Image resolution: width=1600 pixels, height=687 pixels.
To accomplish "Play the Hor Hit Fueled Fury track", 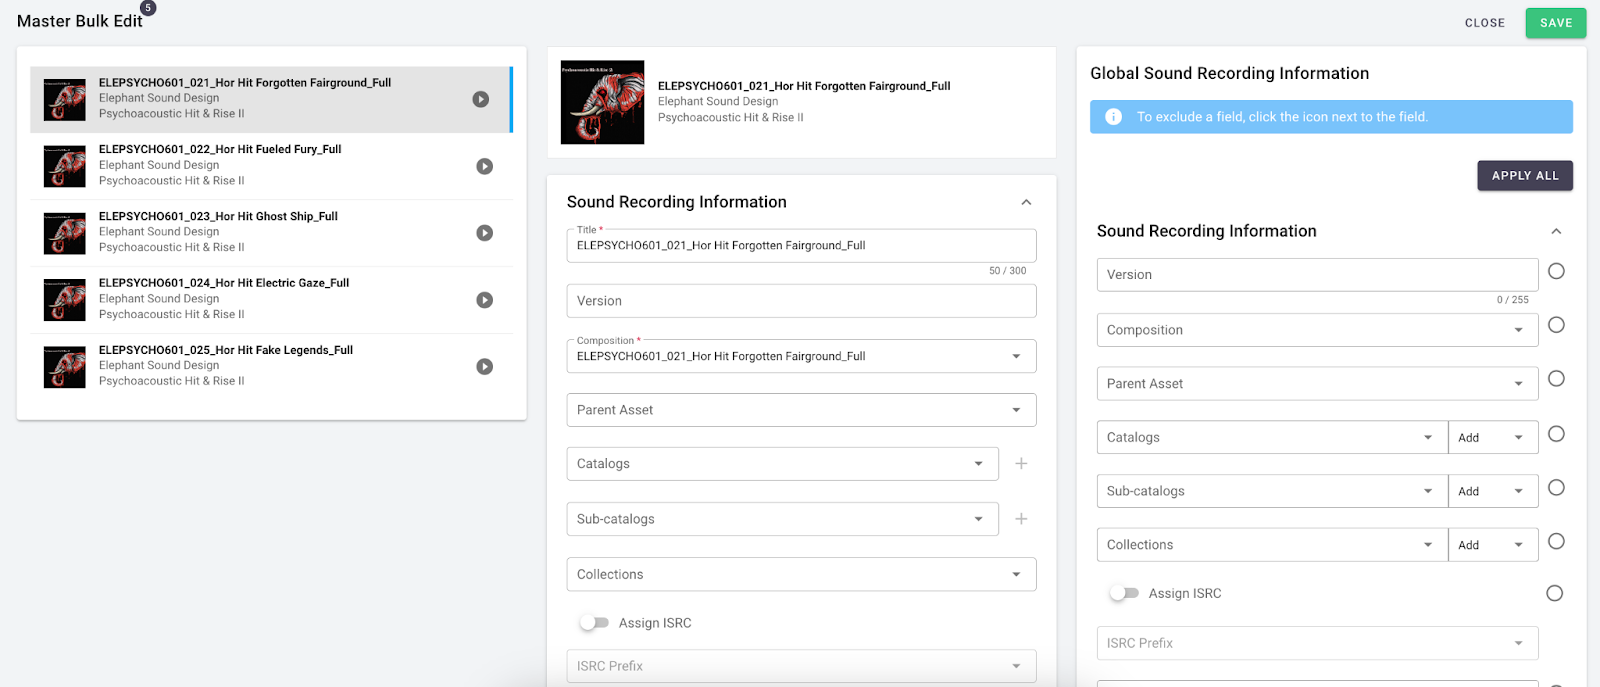I will coord(484,166).
